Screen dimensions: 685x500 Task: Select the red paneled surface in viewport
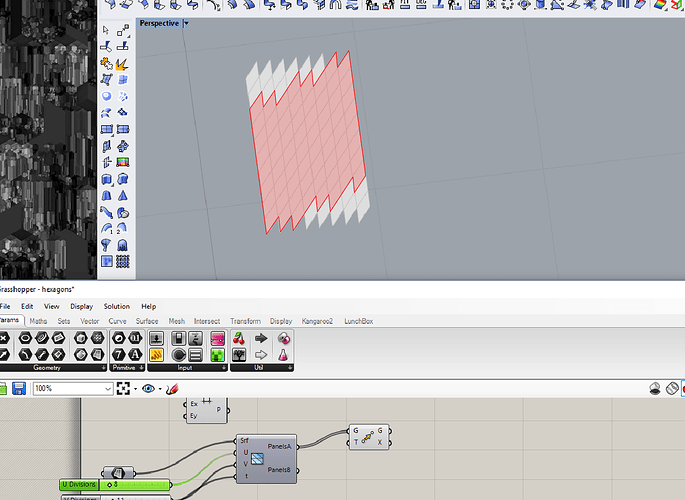point(308,142)
